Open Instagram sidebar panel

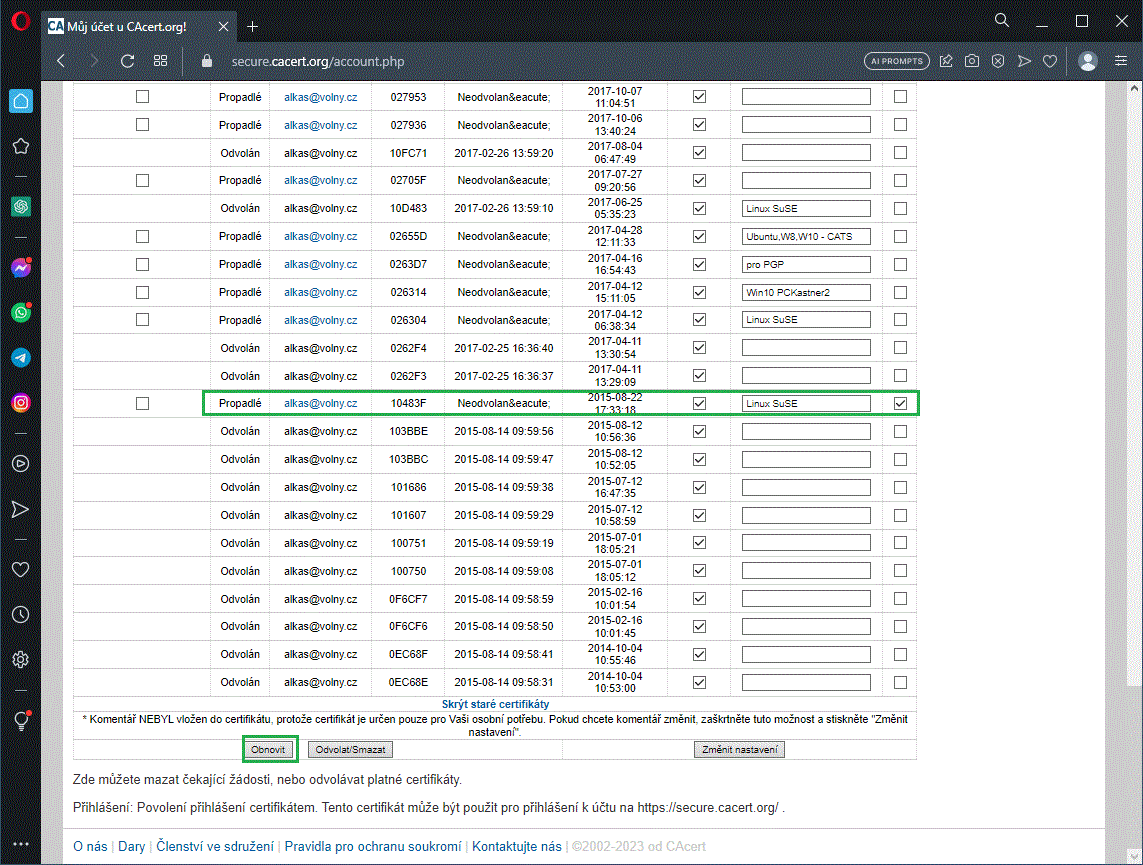point(20,403)
